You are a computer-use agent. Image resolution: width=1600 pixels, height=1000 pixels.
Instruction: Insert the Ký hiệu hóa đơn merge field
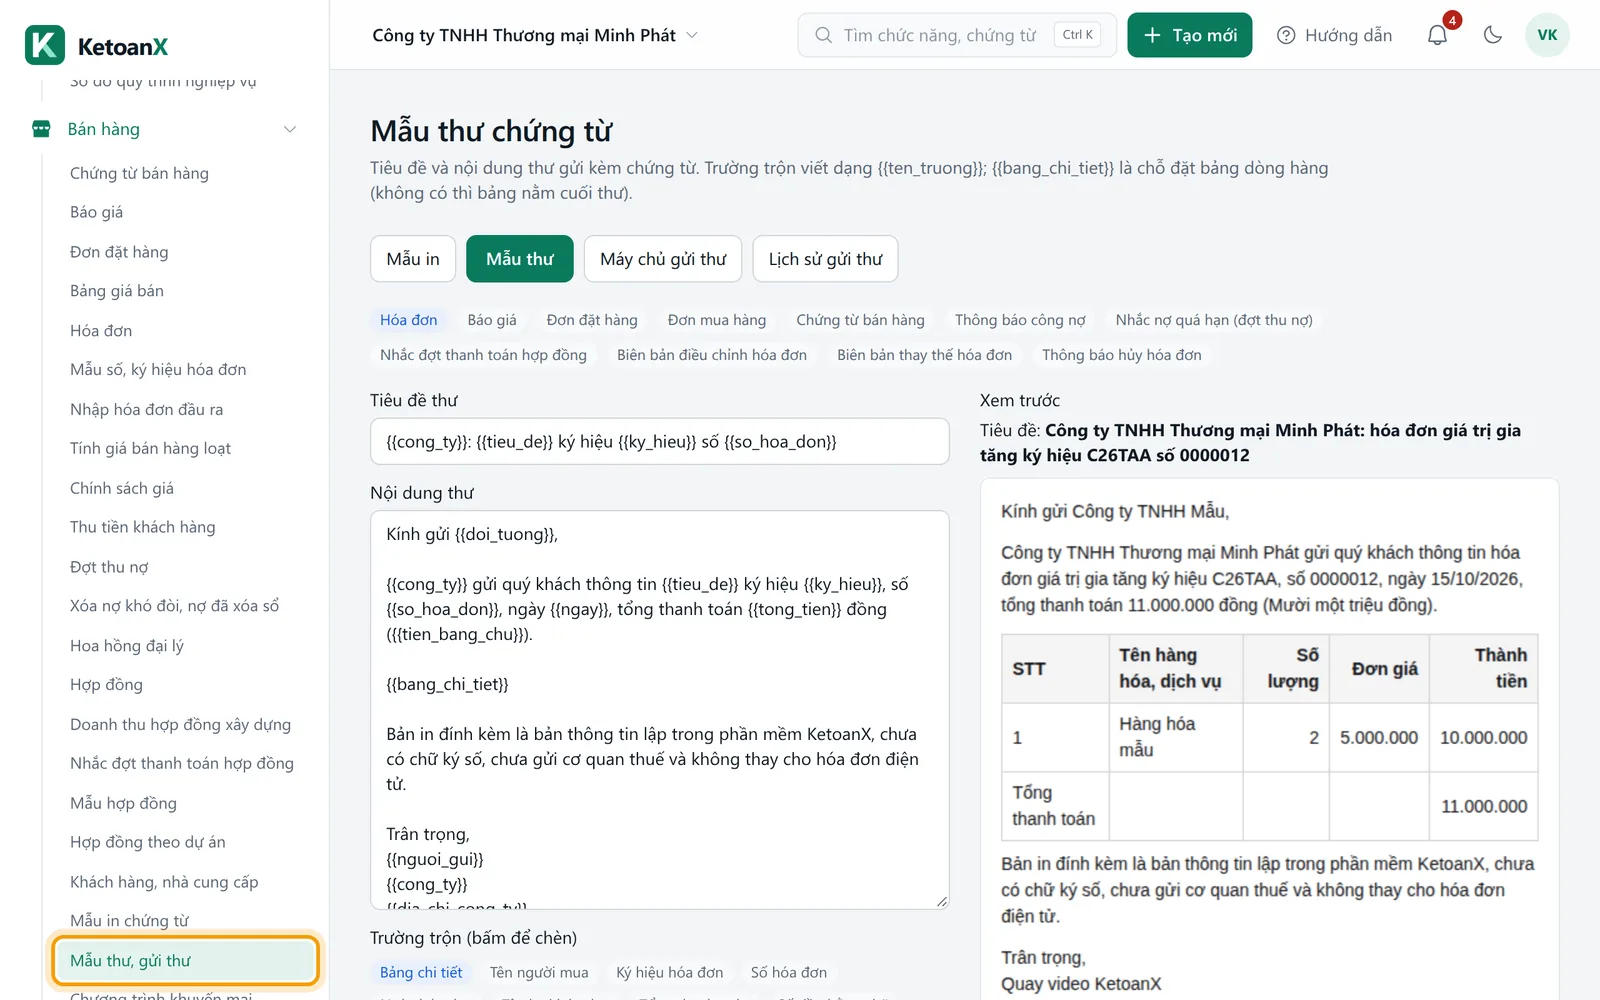(x=670, y=973)
